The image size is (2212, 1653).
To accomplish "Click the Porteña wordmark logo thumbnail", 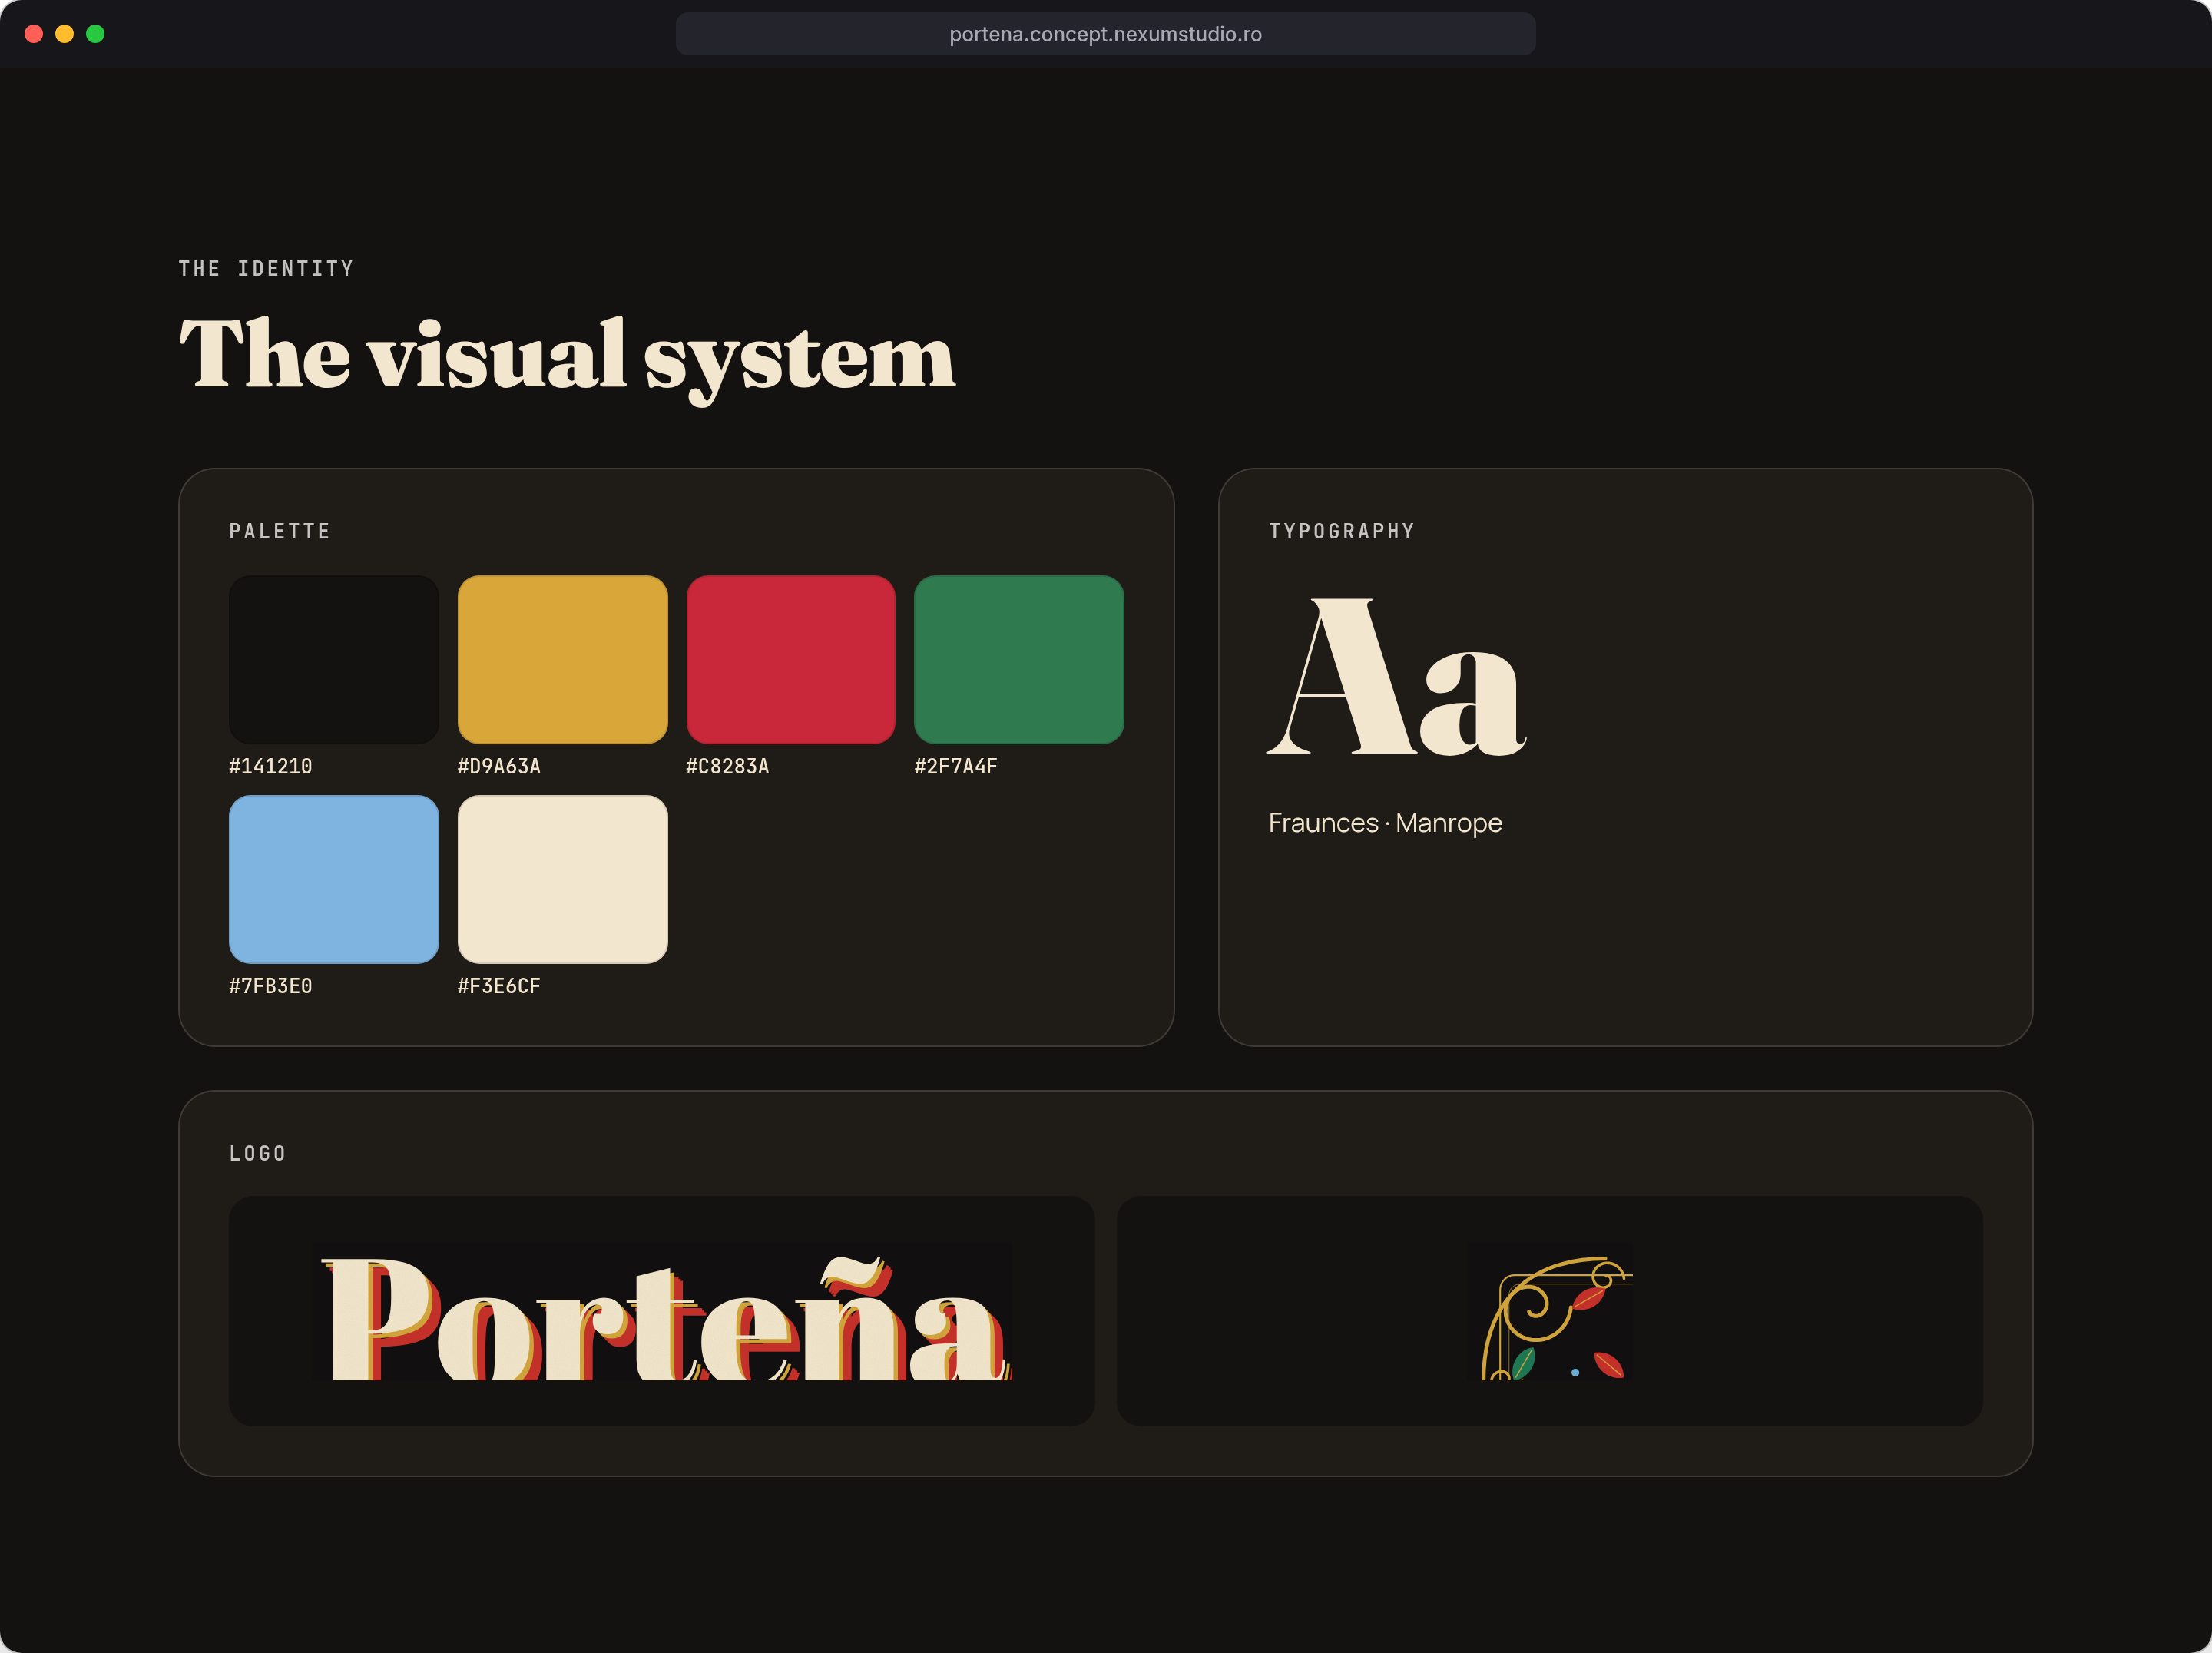I will pos(662,1311).
